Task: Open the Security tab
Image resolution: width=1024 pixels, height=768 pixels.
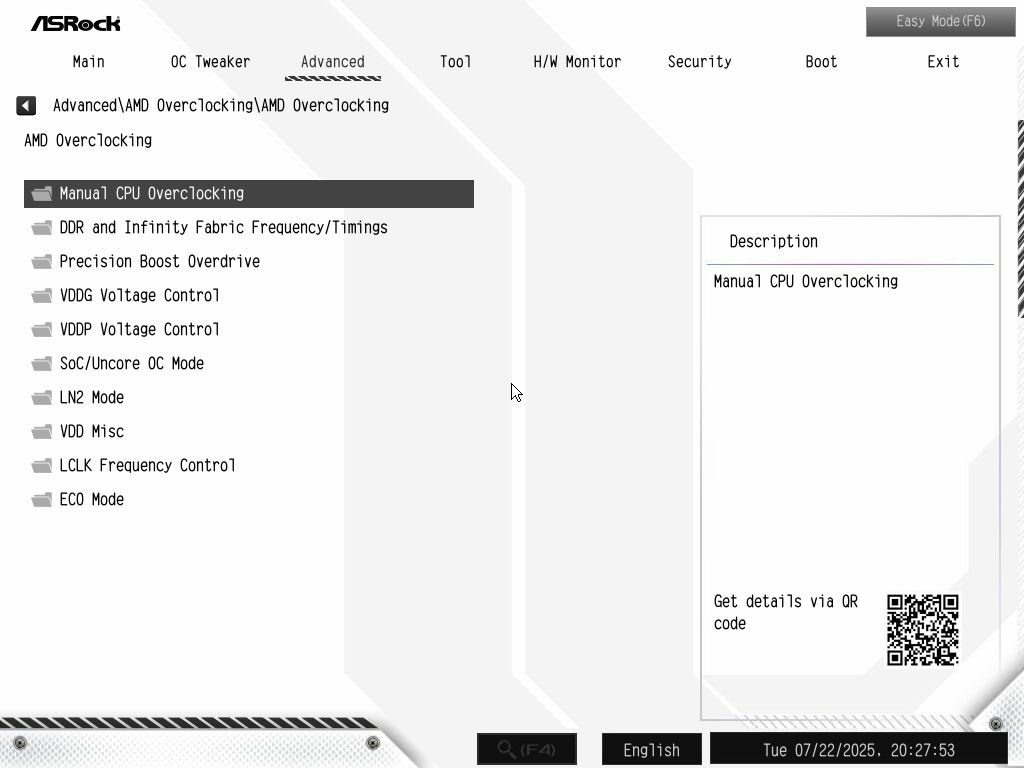Action: pos(699,61)
